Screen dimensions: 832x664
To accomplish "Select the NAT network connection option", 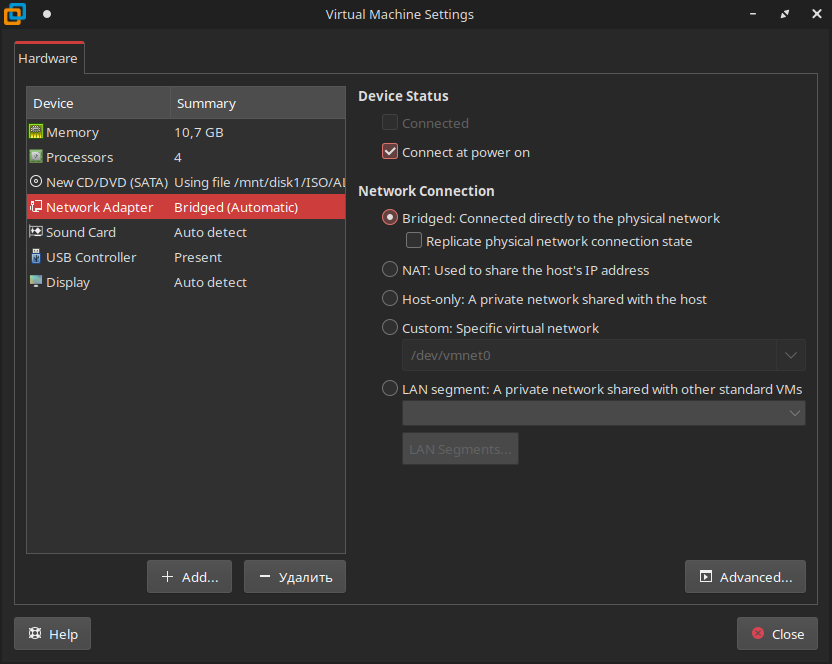I will 390,269.
